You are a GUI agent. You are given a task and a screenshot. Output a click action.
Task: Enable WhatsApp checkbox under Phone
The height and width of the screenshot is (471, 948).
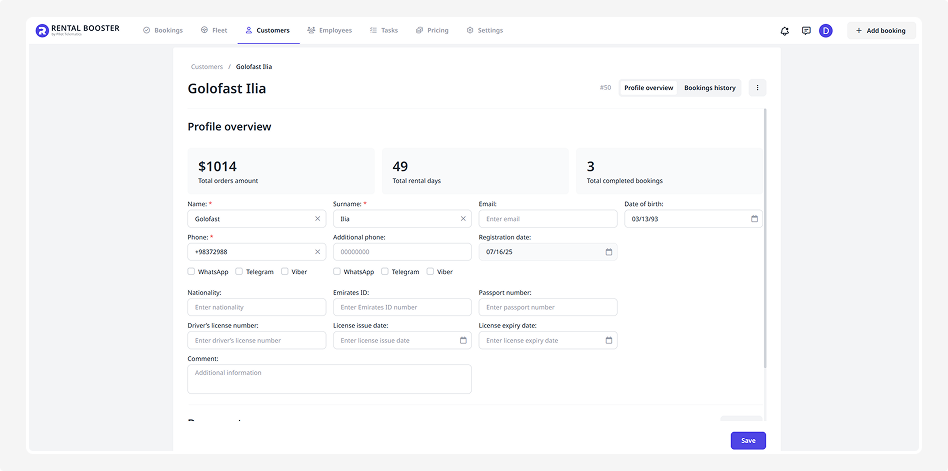pos(191,271)
